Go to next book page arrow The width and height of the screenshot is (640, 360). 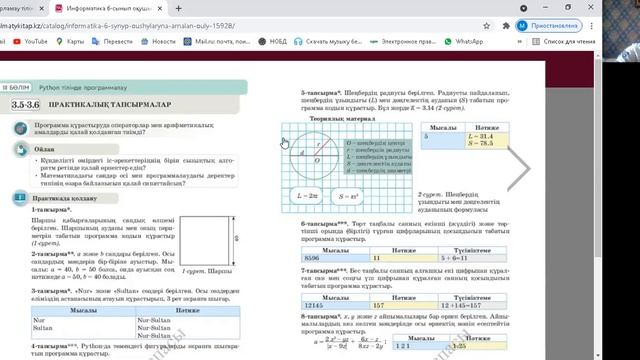click(519, 169)
